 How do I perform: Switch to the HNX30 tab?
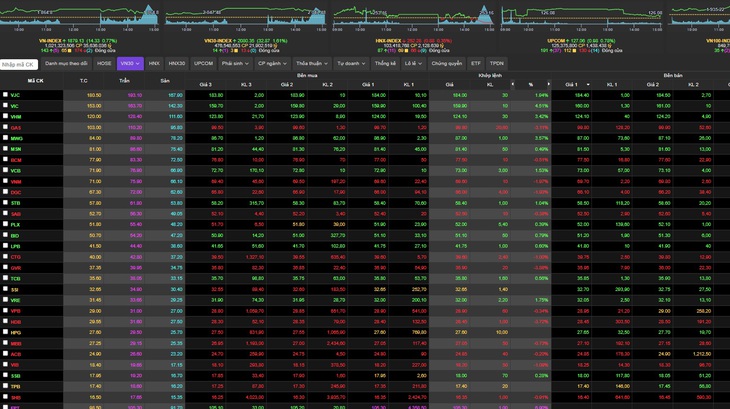click(x=176, y=63)
